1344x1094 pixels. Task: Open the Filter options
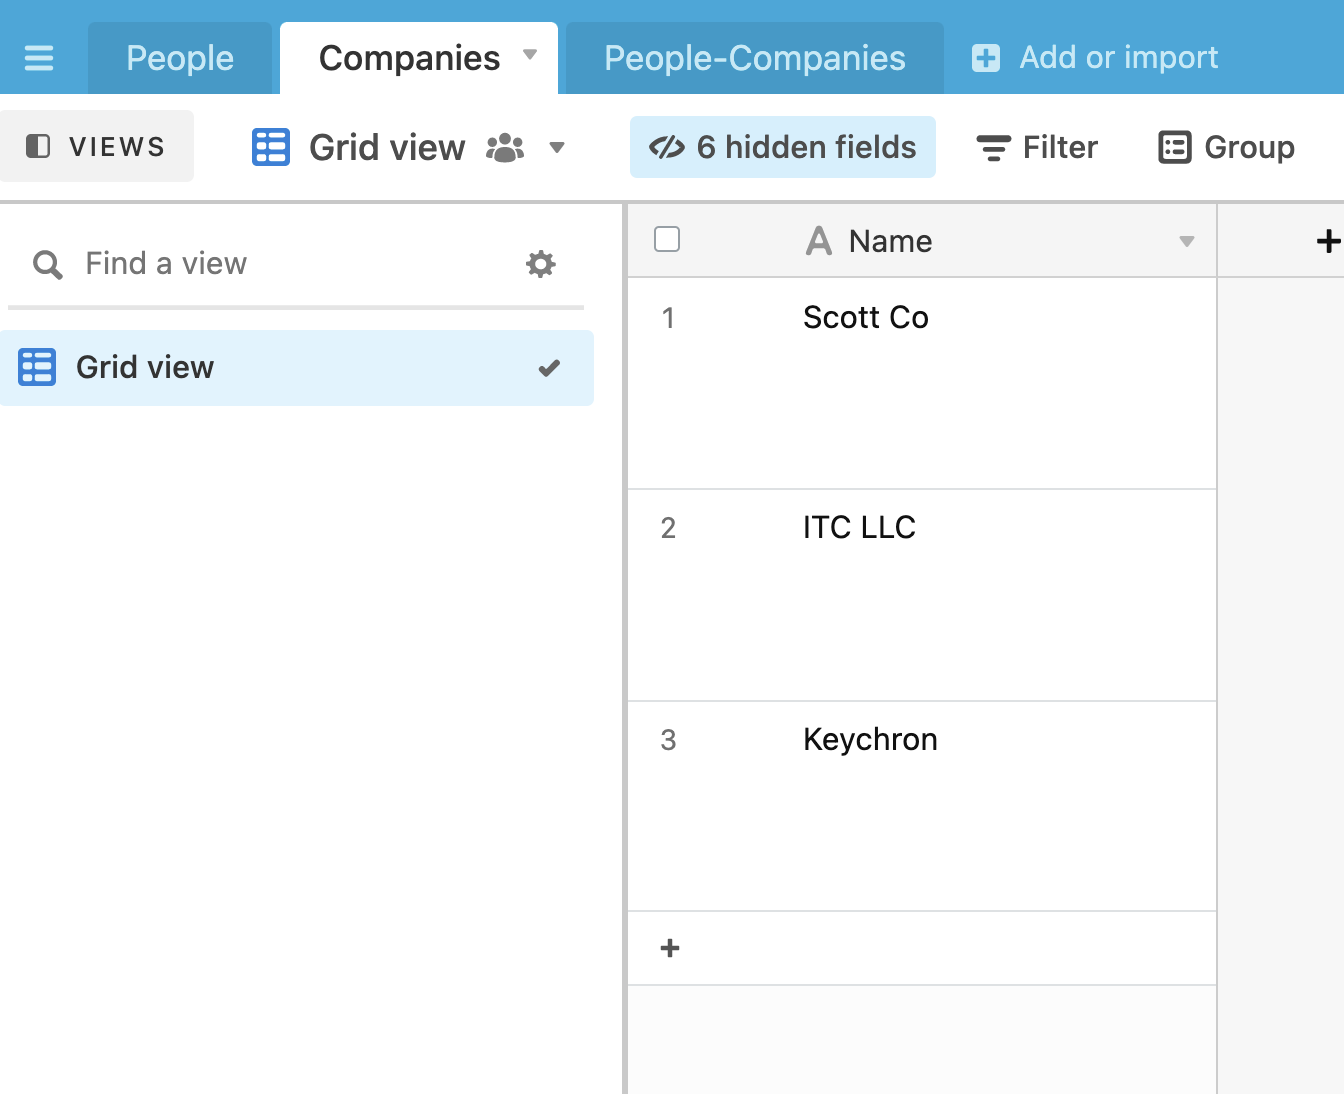coord(1037,147)
